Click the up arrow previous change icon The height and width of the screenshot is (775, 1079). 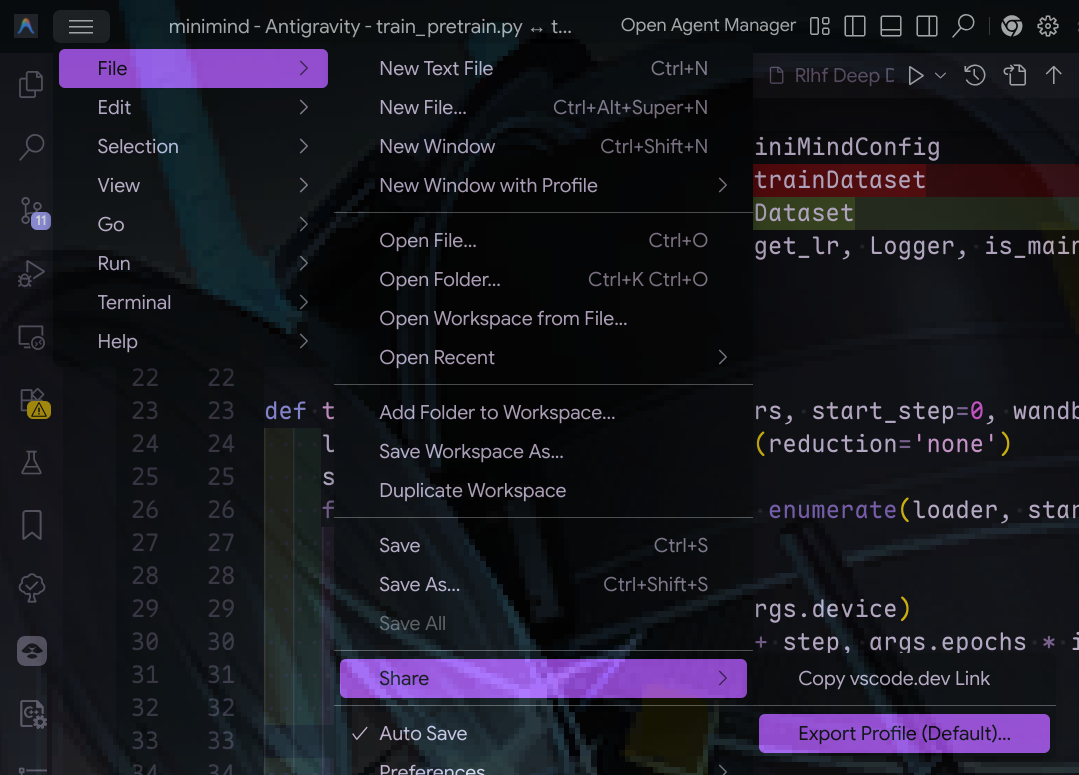[1054, 75]
